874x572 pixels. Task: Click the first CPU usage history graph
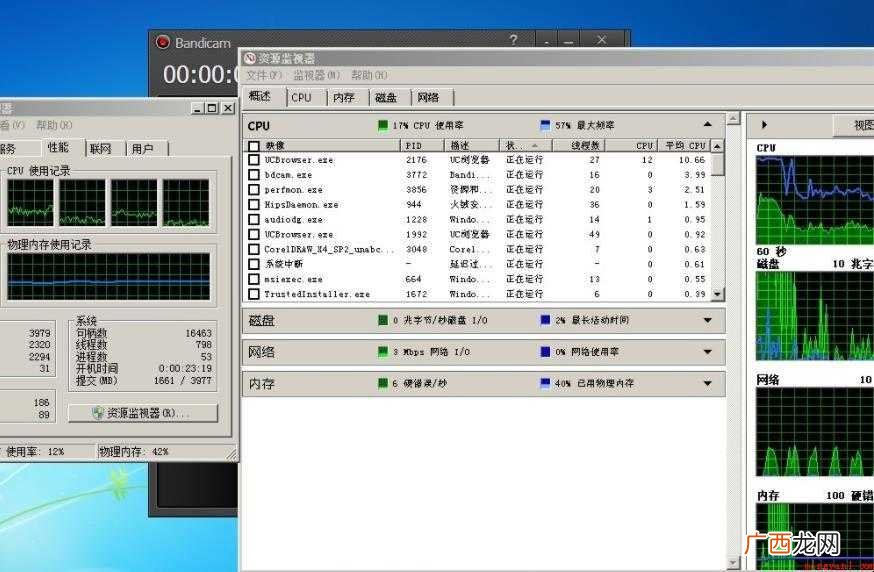coord(30,203)
